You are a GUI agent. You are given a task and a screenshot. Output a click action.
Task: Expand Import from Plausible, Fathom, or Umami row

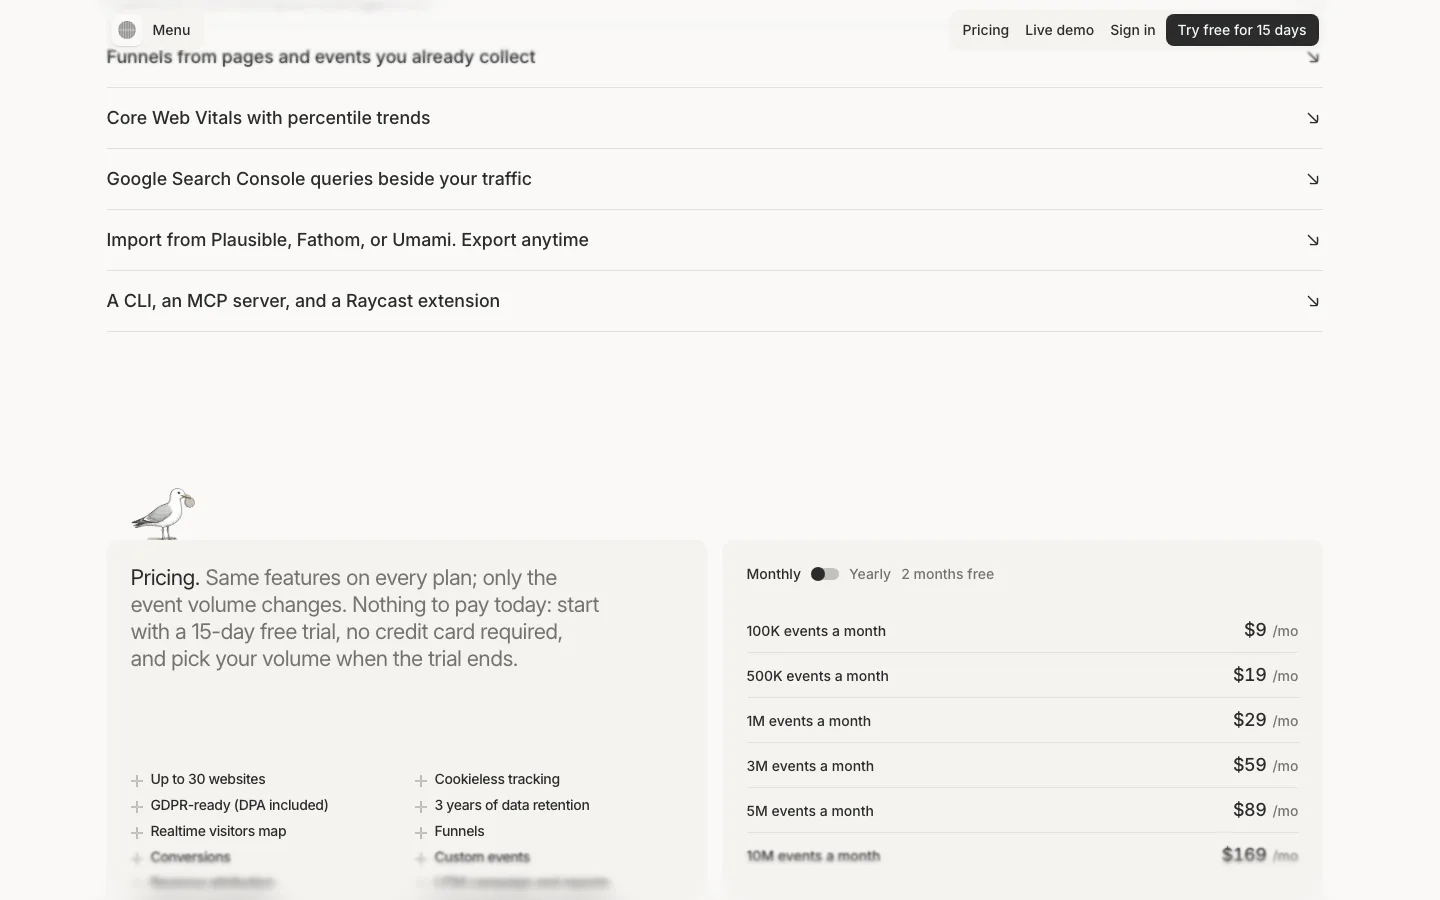point(714,240)
